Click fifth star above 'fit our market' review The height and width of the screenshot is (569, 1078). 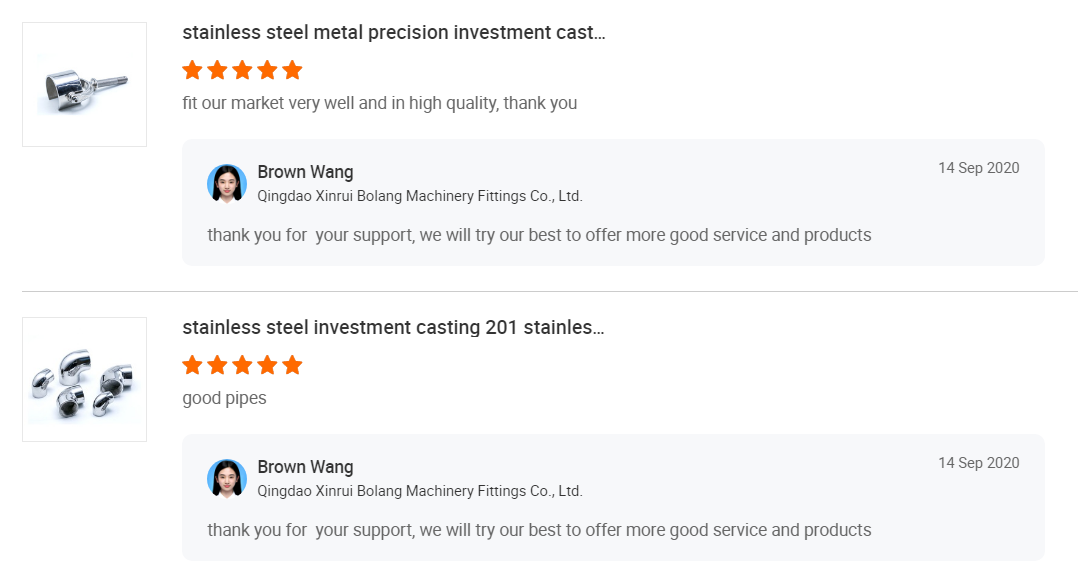[292, 70]
